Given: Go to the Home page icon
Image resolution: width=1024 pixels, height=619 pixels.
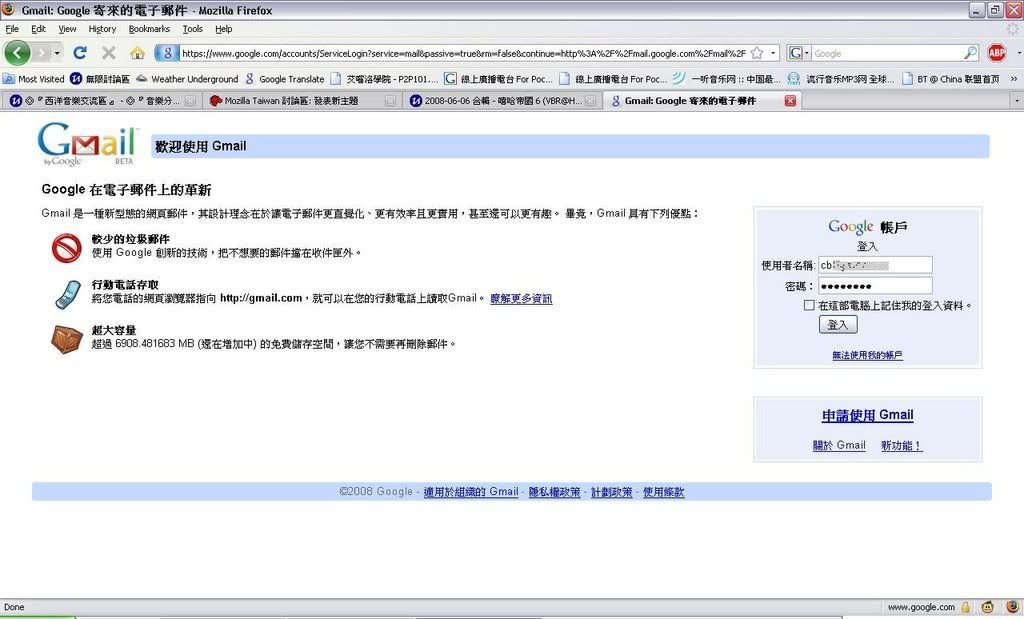Looking at the screenshot, I should 137,53.
